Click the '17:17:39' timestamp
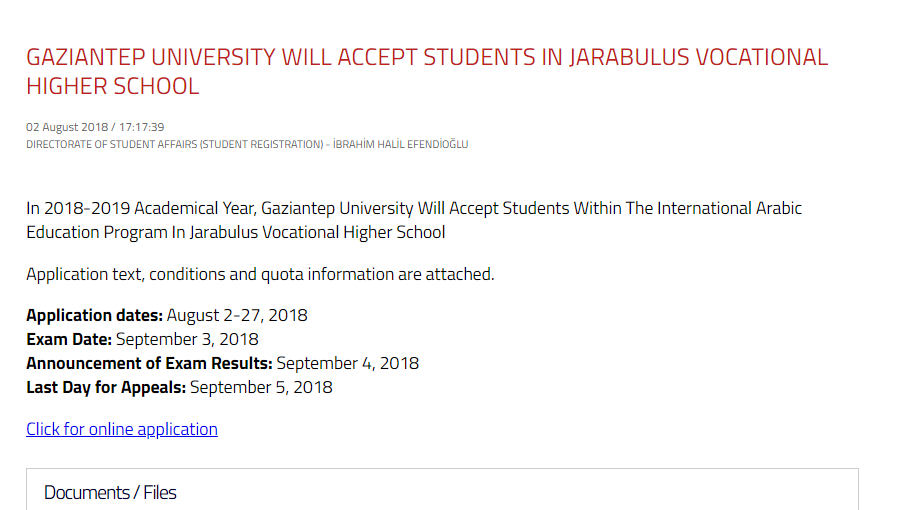915x510 pixels. tap(141, 127)
